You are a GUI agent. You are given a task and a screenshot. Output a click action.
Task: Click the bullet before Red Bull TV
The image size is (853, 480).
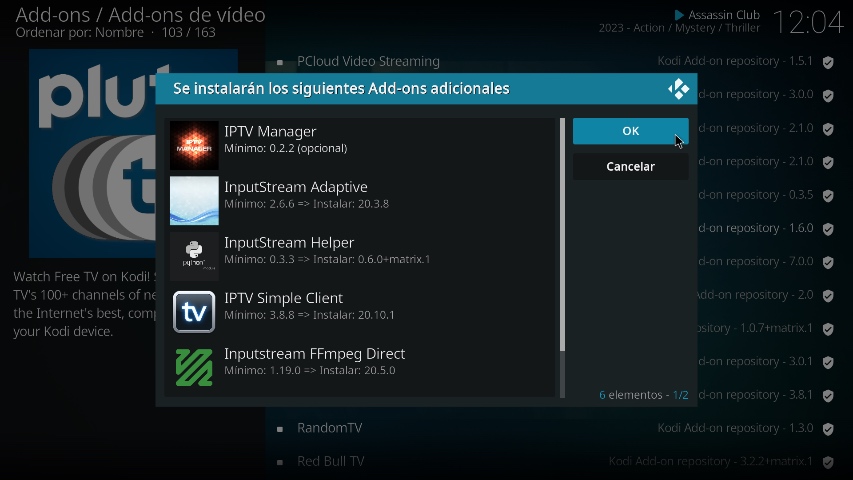coord(280,462)
